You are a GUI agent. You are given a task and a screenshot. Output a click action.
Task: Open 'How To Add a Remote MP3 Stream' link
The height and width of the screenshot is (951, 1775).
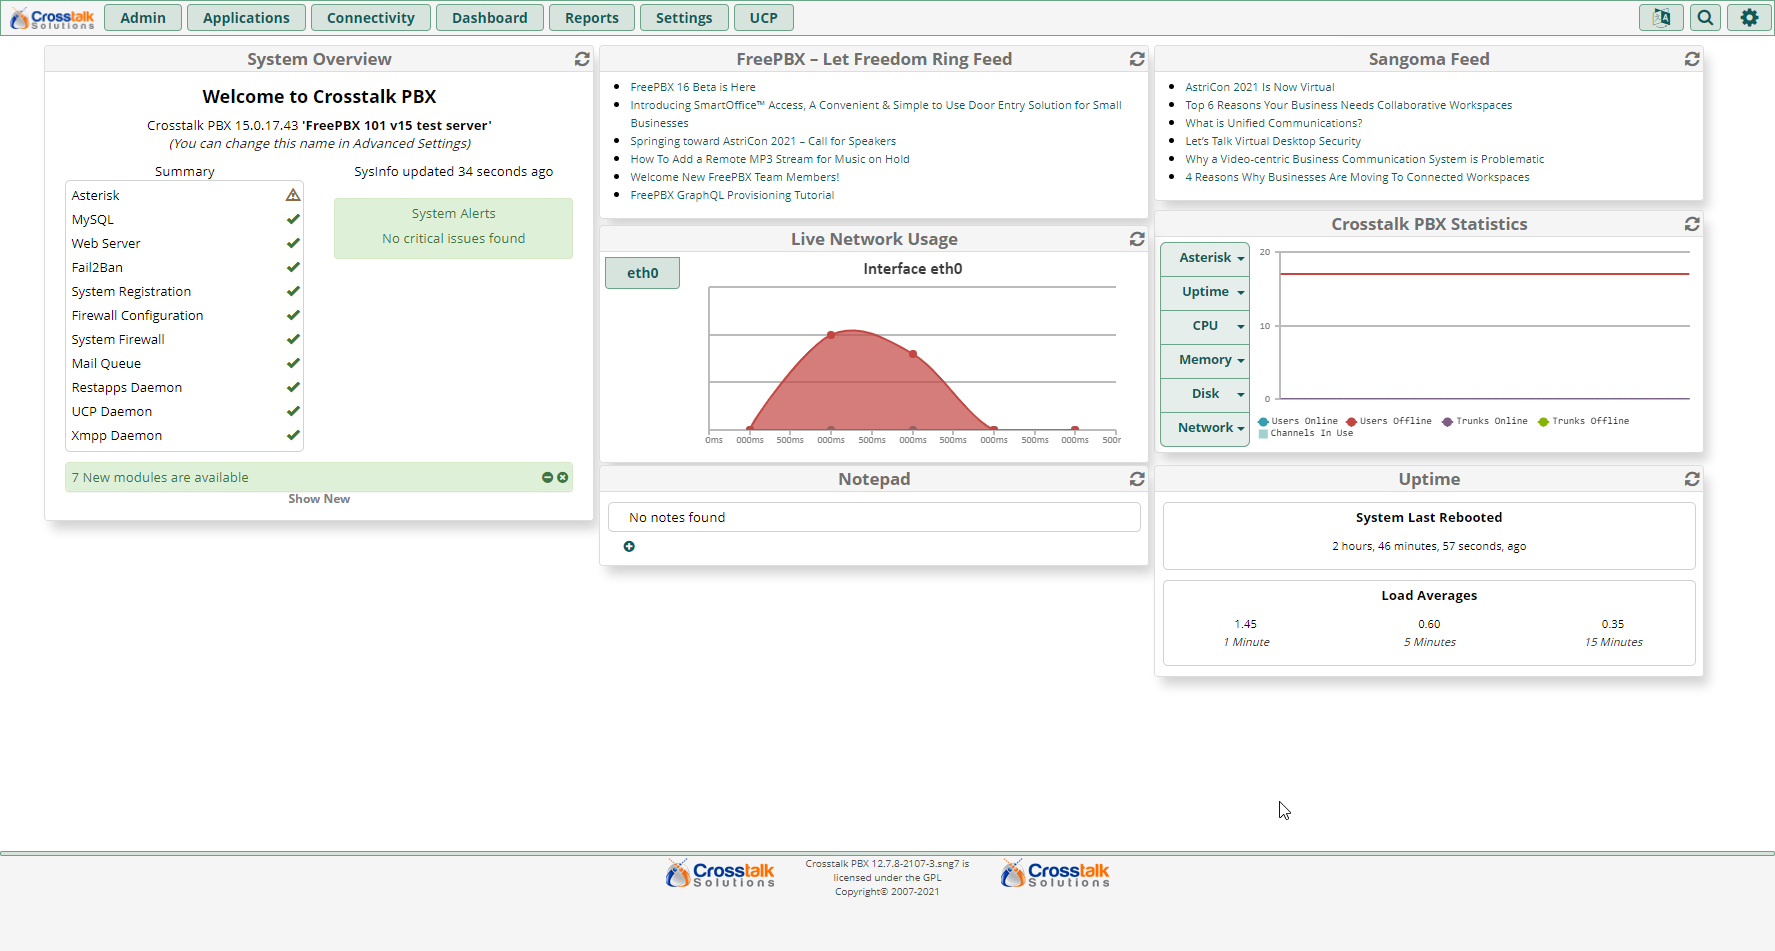[770, 159]
